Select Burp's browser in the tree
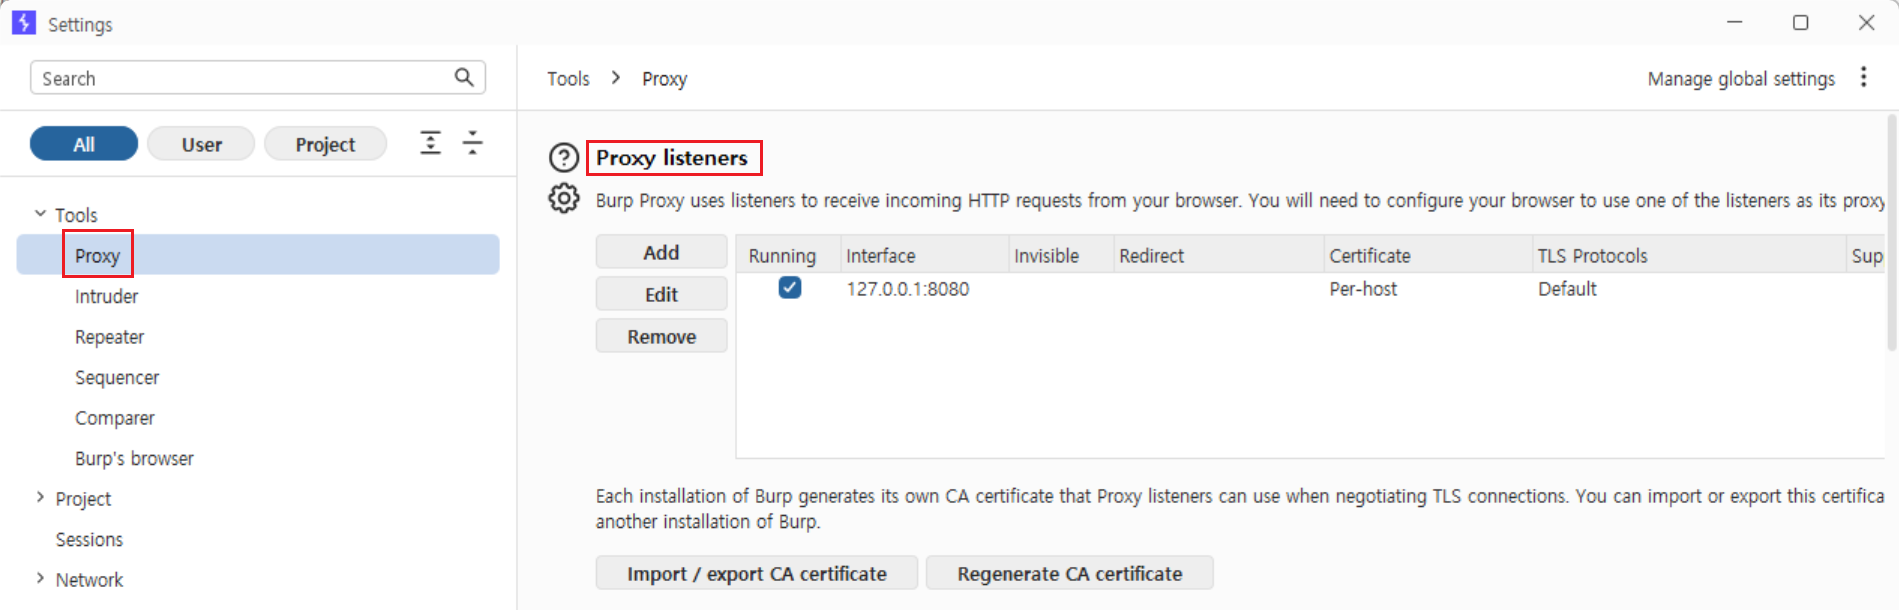The width and height of the screenshot is (1899, 610). (x=134, y=458)
